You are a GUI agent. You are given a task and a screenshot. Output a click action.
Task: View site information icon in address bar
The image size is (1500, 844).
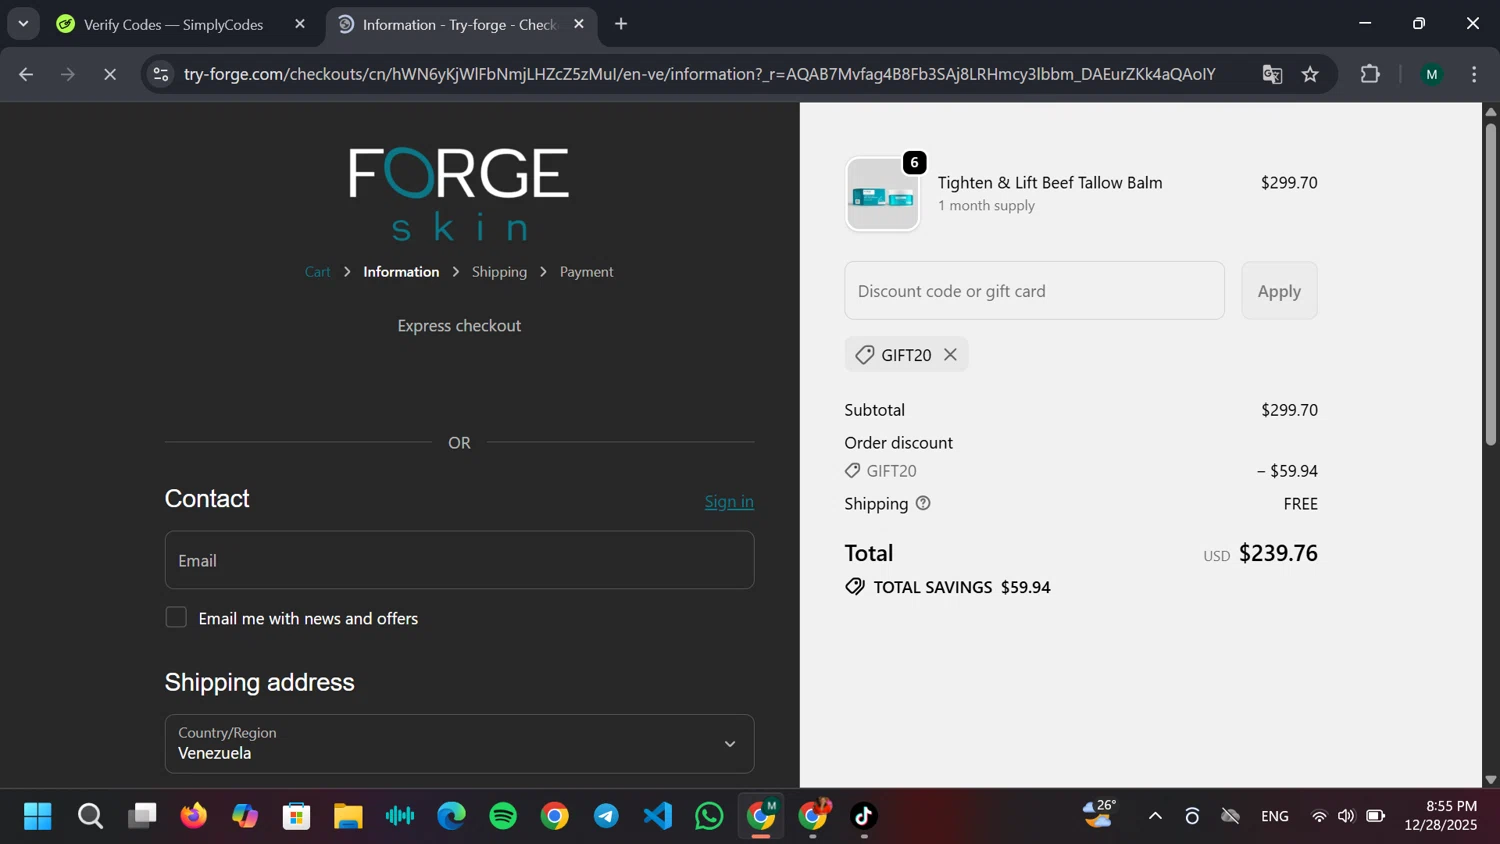click(161, 74)
